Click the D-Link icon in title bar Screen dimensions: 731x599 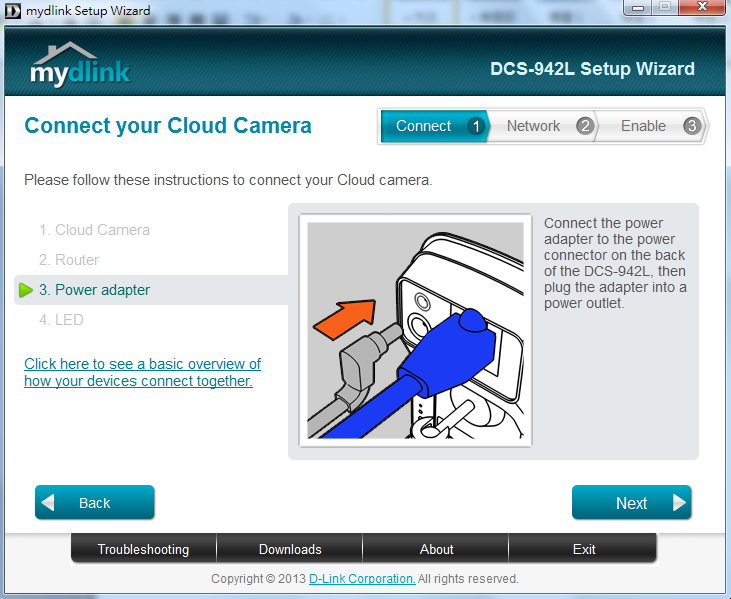[12, 10]
